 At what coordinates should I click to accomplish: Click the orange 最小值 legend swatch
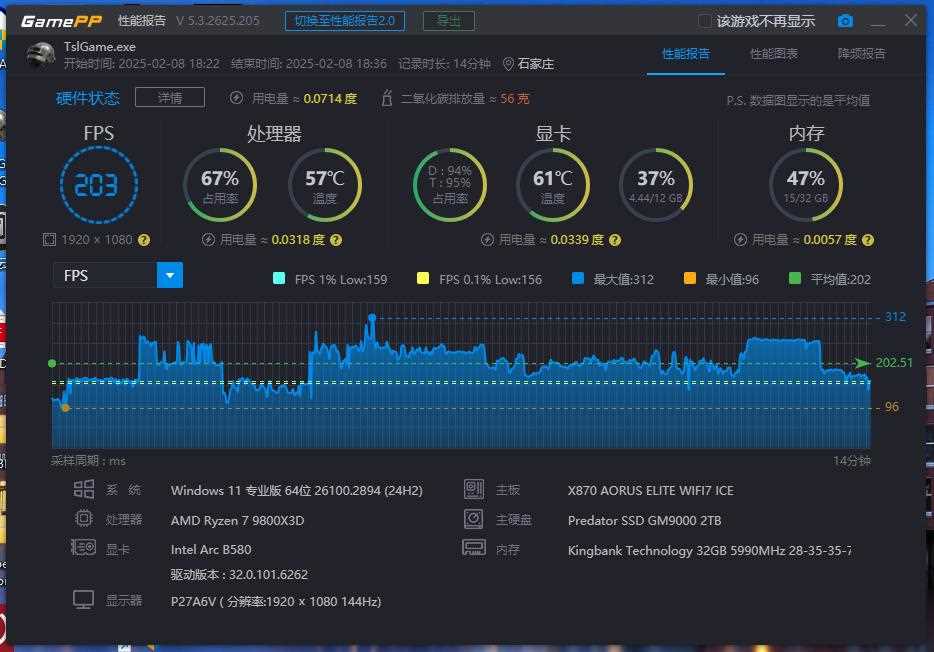tap(690, 278)
